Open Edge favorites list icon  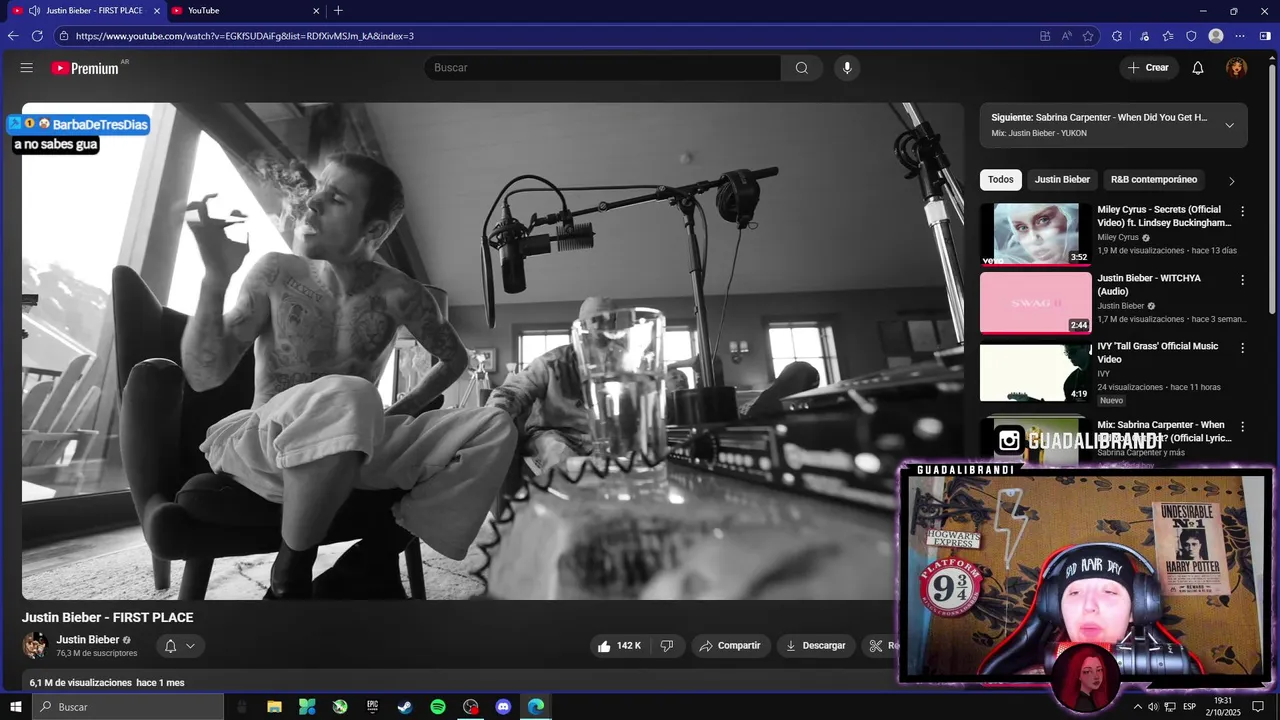(x=1168, y=36)
